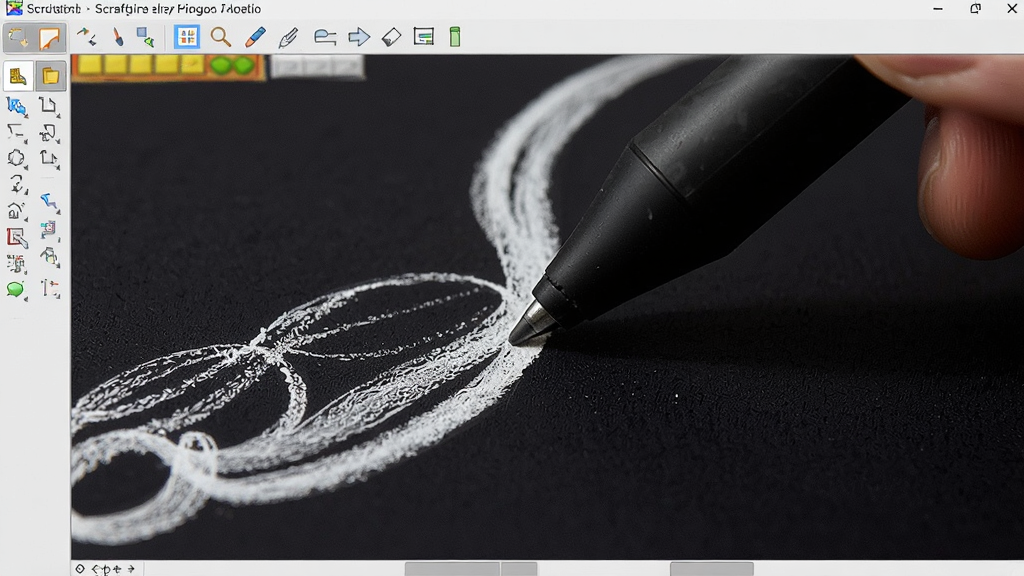1024x576 pixels.
Task: Minimize the application window
Action: 938,9
